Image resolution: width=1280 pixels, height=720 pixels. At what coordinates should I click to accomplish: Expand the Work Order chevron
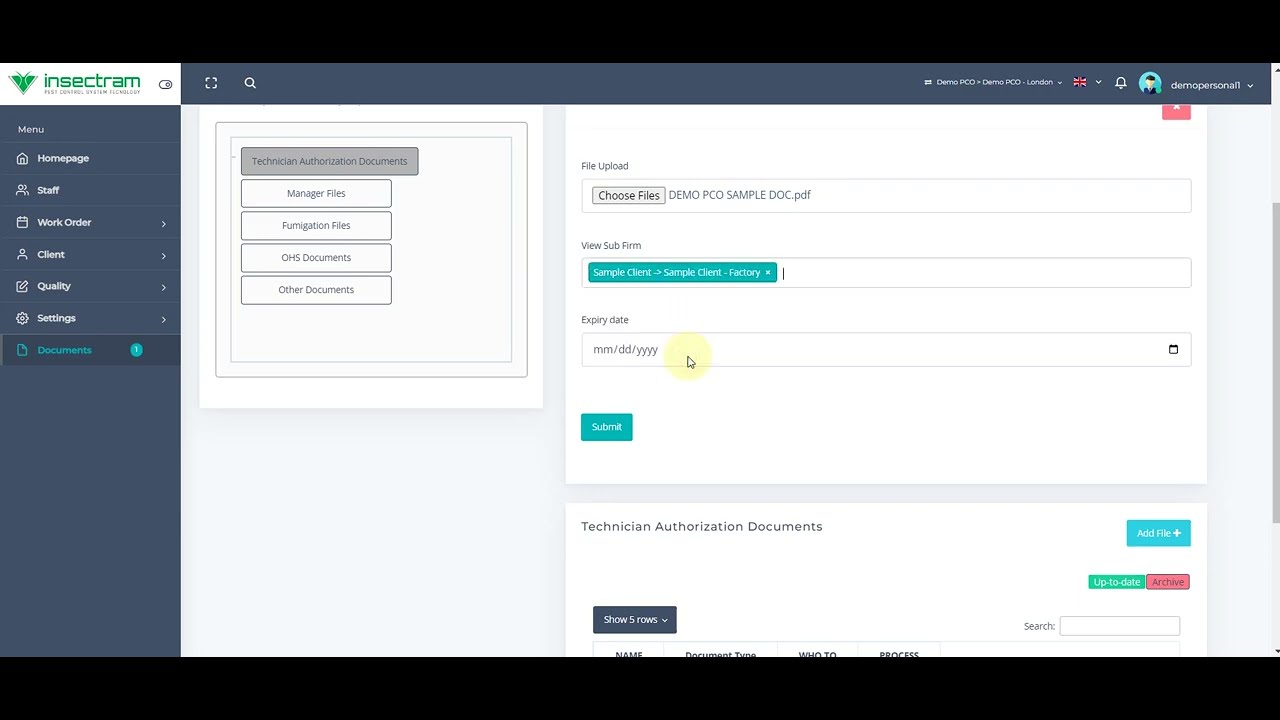163,223
